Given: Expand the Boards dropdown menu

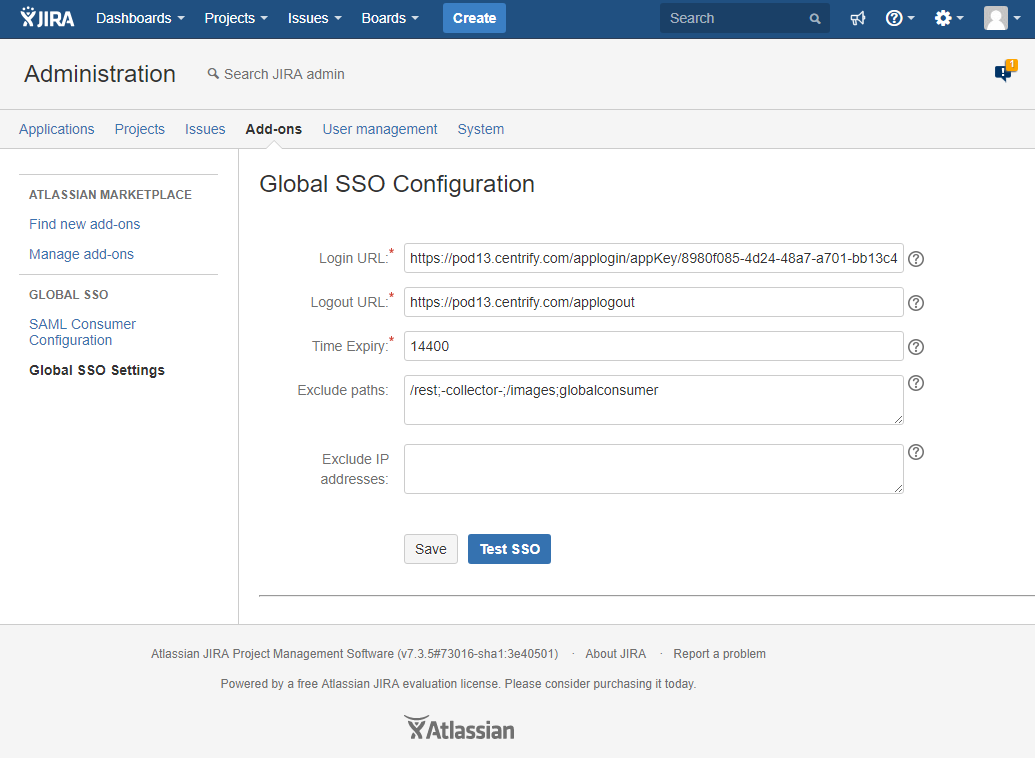Looking at the screenshot, I should 390,18.
